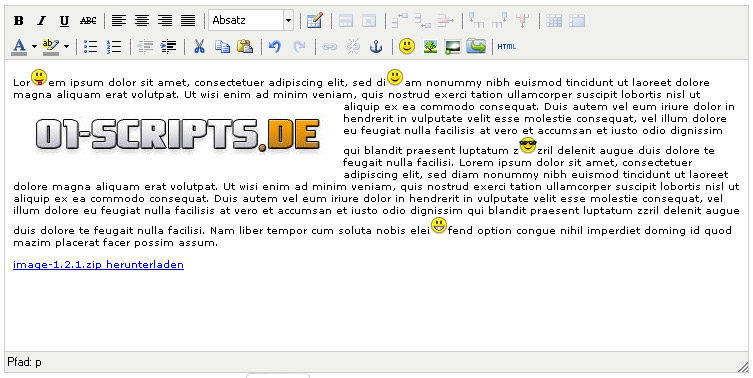Center-align the text

142,21
